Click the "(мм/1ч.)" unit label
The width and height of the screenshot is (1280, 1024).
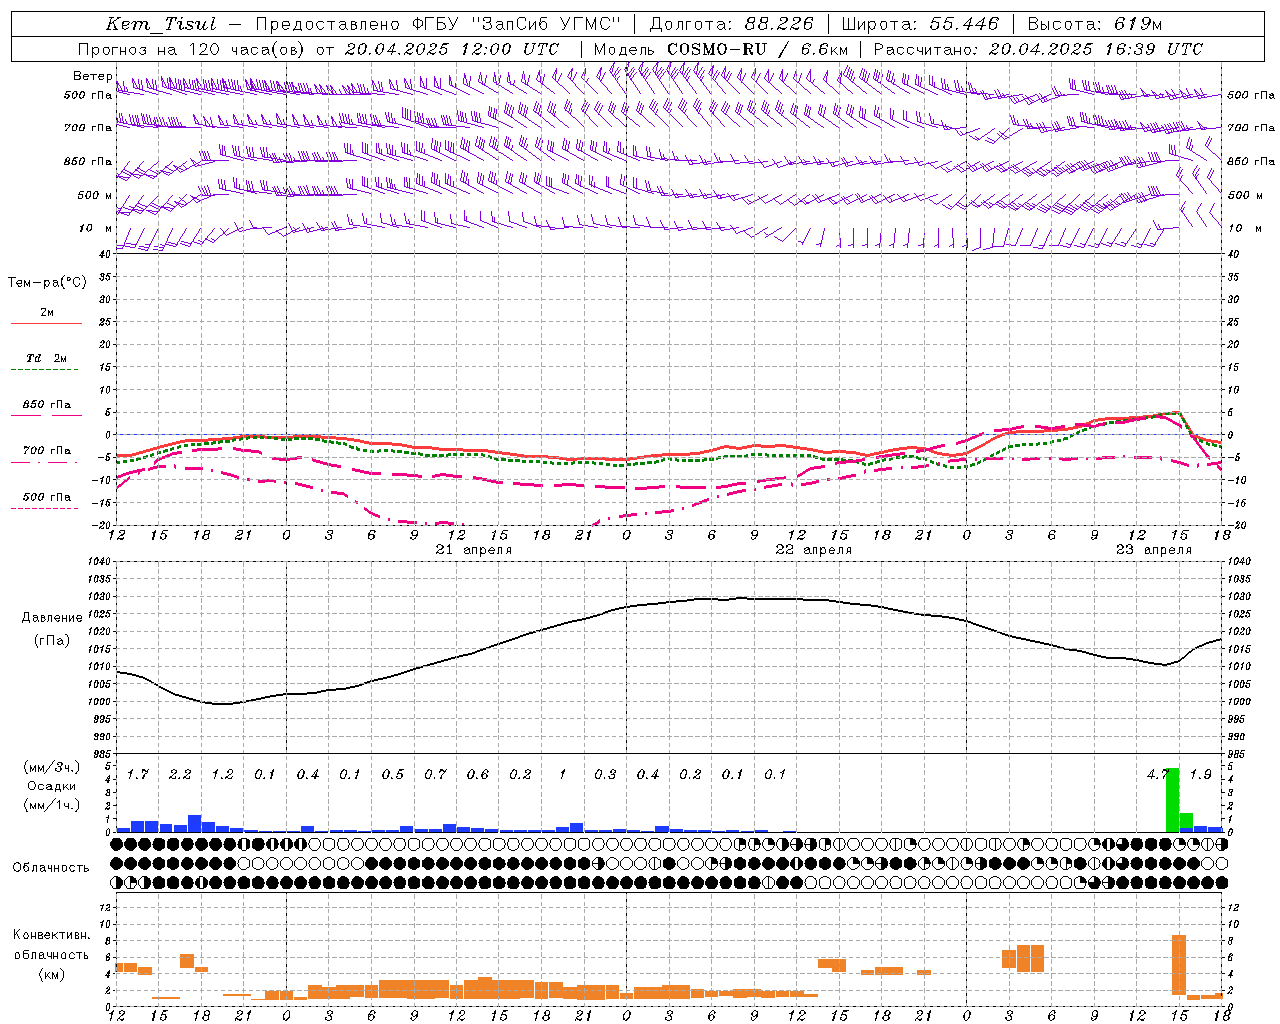51,805
